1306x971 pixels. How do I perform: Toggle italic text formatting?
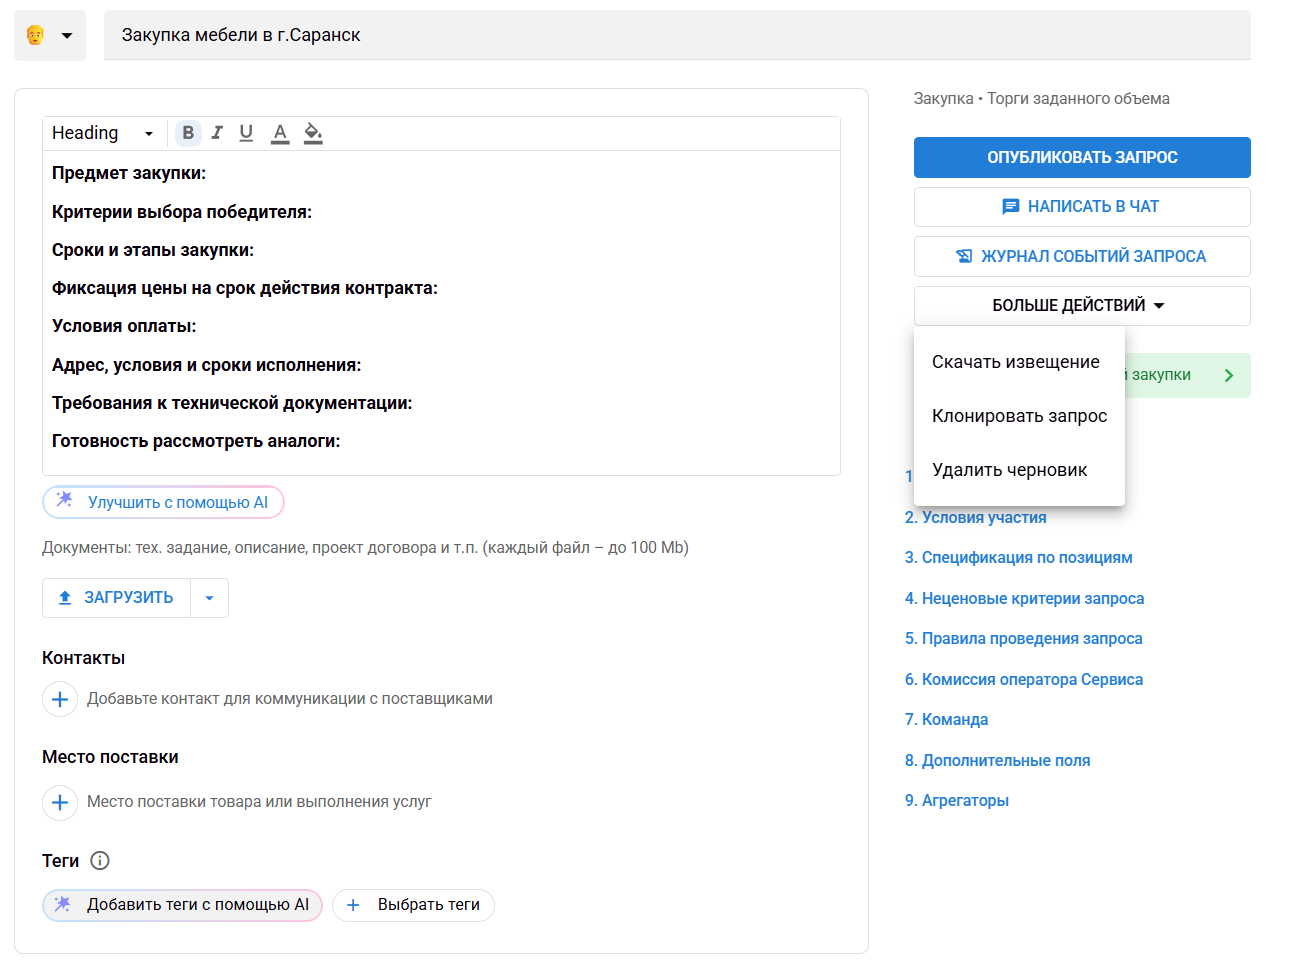click(217, 133)
